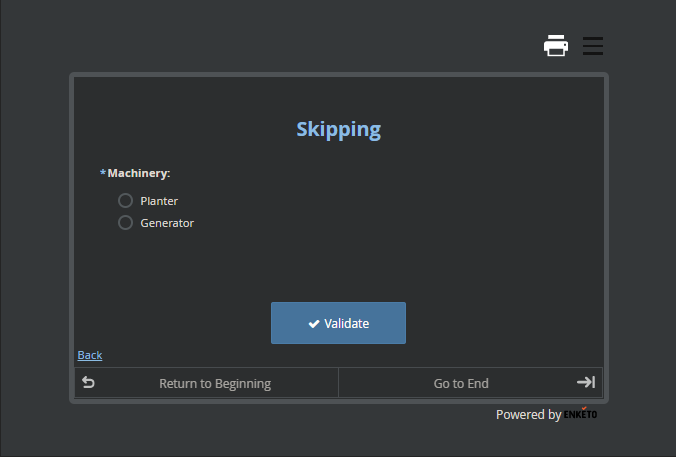Select the Planter radio button
This screenshot has height=457, width=676.
[125, 200]
